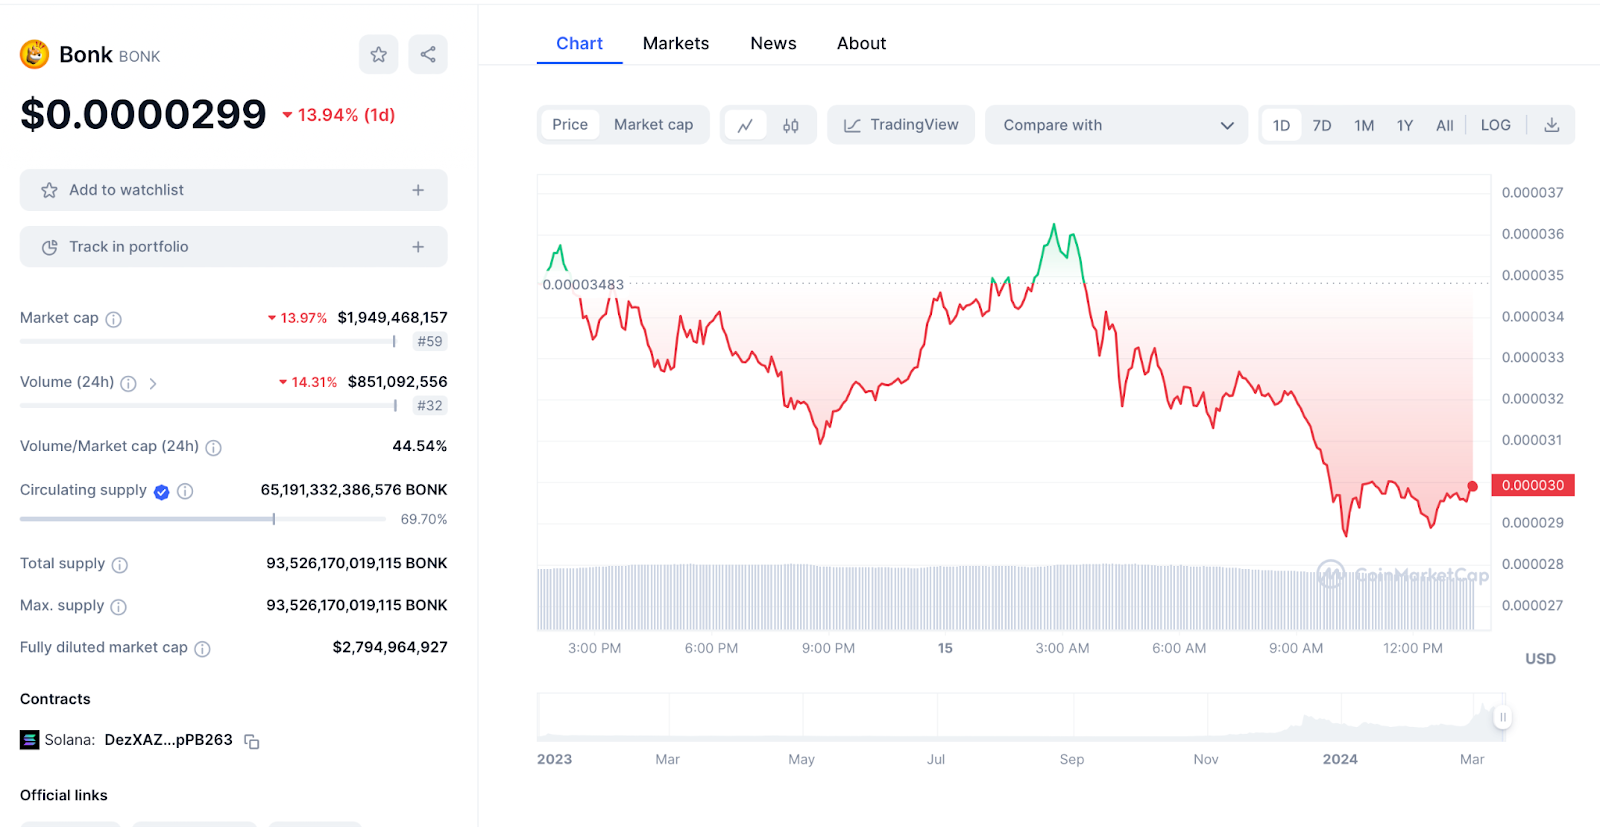Viewport: 1600px width, 827px height.
Task: Expand Volume (24h) details chevron
Action: click(153, 383)
